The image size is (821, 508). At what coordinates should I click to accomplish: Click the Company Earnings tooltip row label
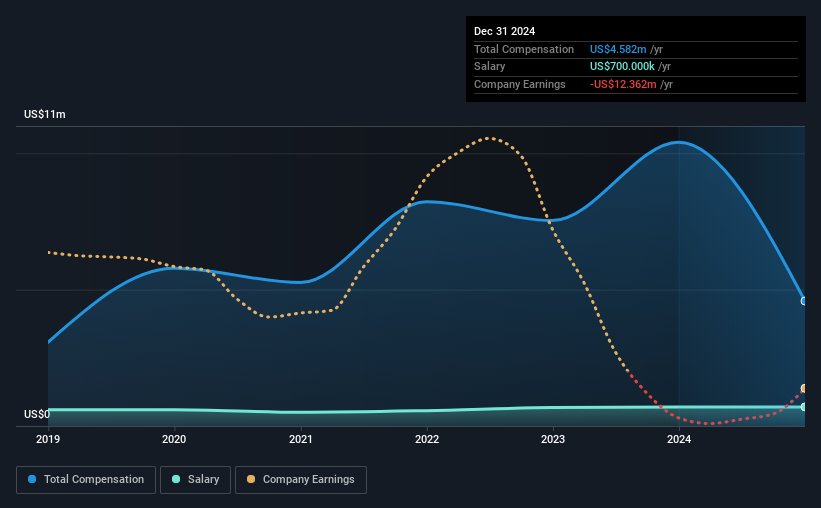tap(519, 84)
